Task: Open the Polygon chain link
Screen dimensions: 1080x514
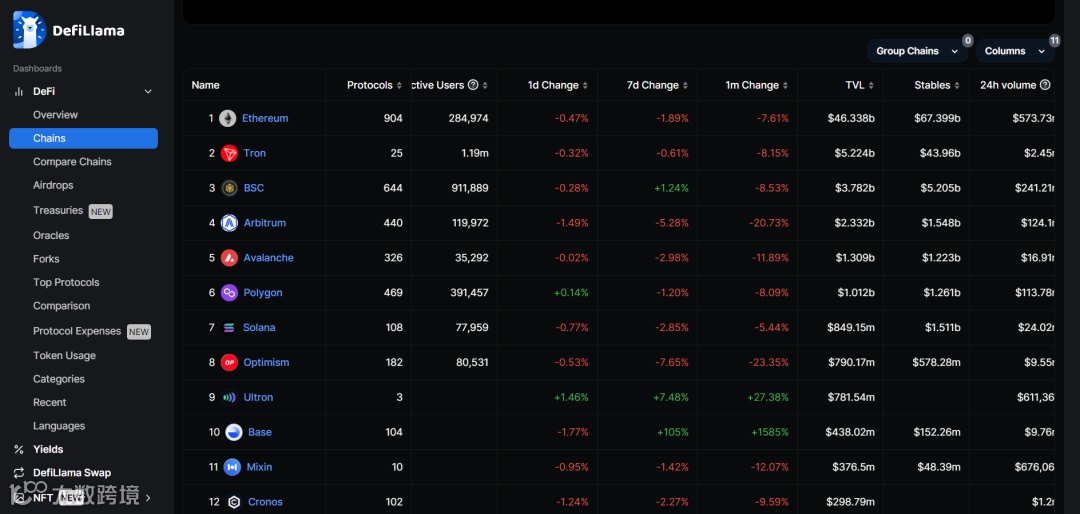Action: click(262, 293)
